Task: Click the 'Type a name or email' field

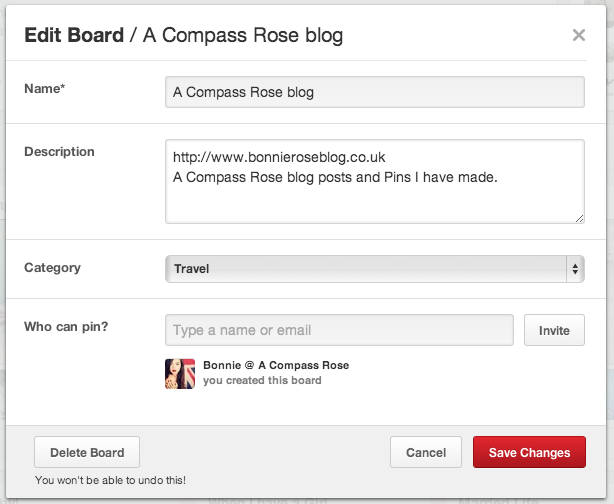Action: (x=339, y=330)
